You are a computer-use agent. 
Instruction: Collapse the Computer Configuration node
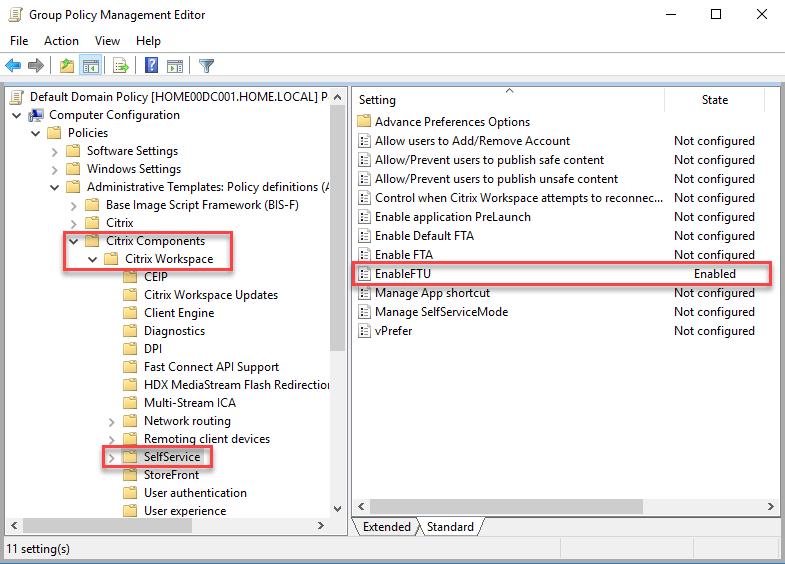point(17,116)
